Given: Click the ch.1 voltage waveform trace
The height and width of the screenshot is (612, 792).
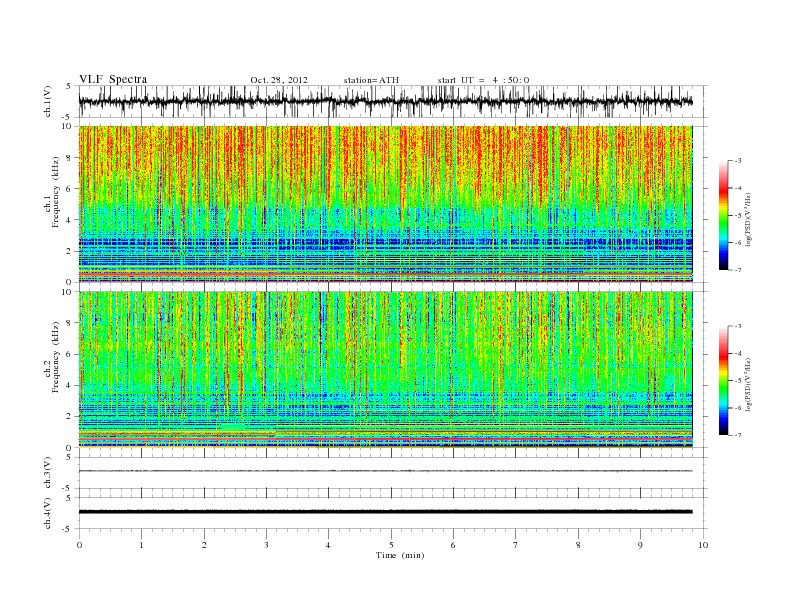Looking at the screenshot, I should pyautogui.click(x=385, y=101).
